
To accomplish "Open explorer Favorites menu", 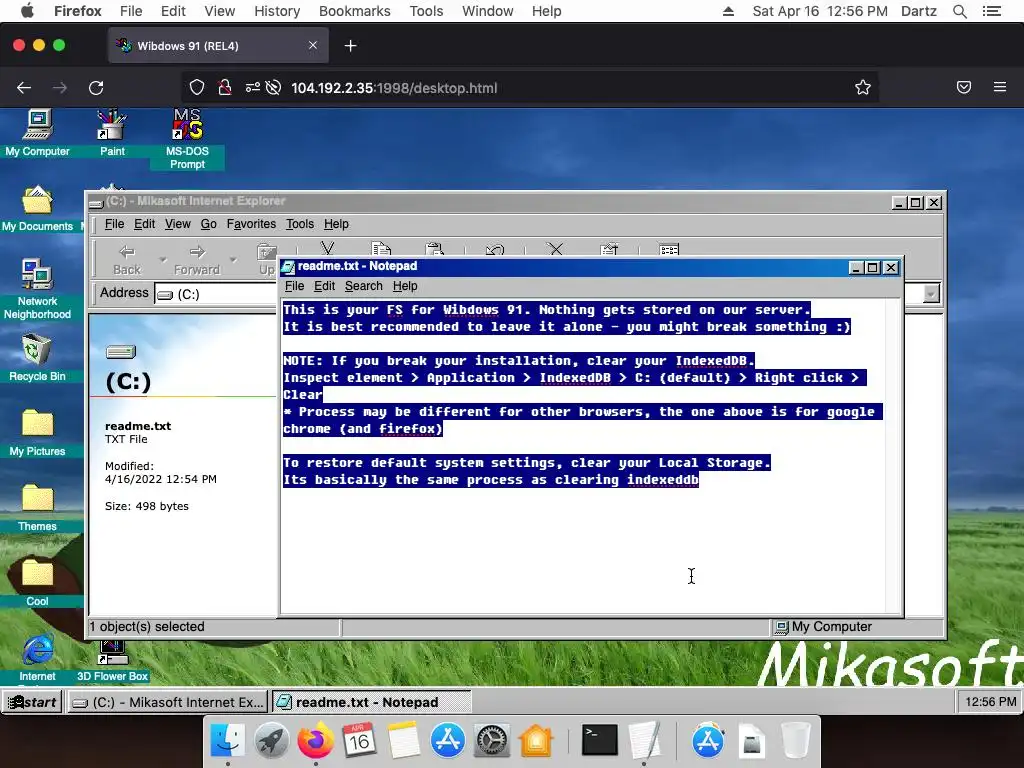I will 251,224.
